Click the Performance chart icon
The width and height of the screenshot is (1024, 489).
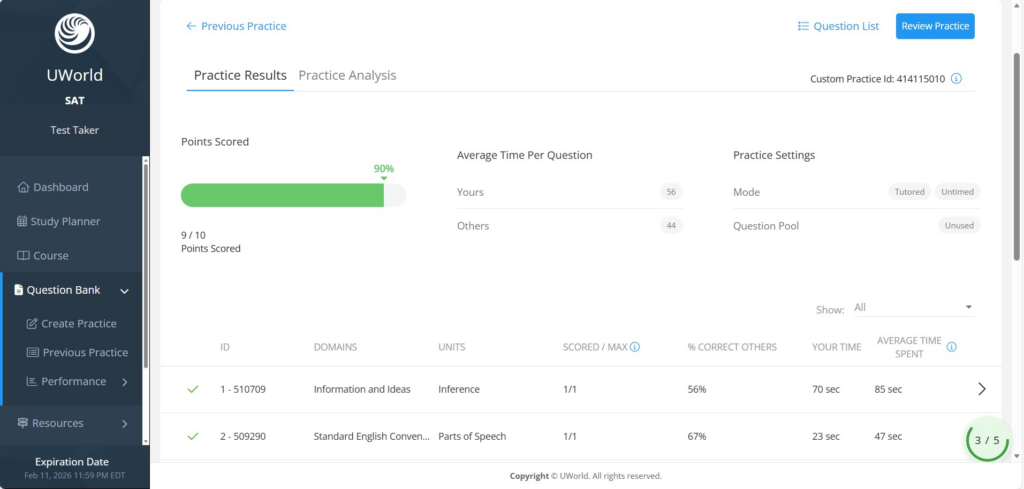pyautogui.click(x=31, y=381)
